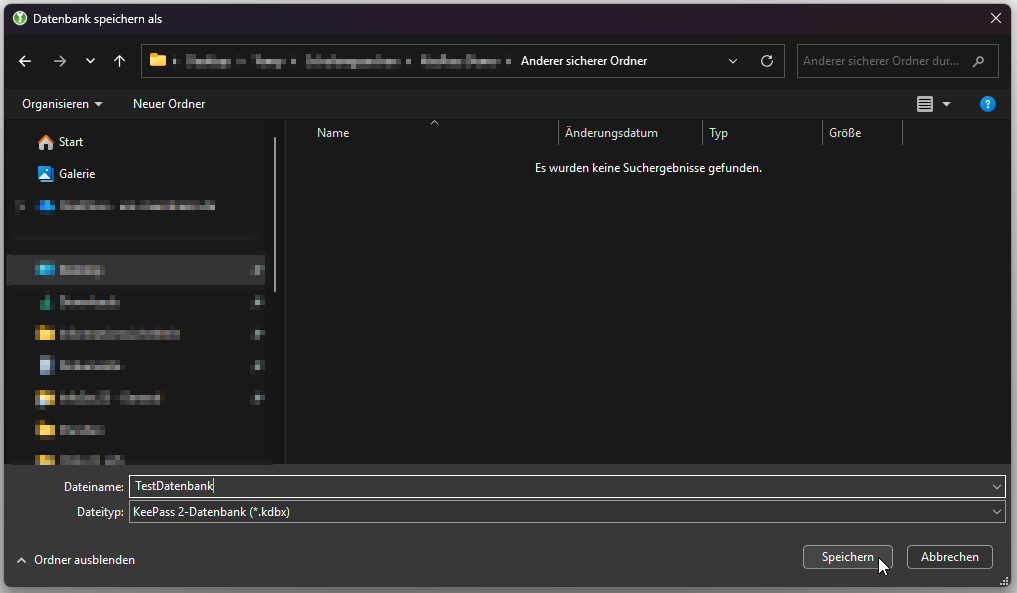Refresh the current folder view

pos(767,61)
